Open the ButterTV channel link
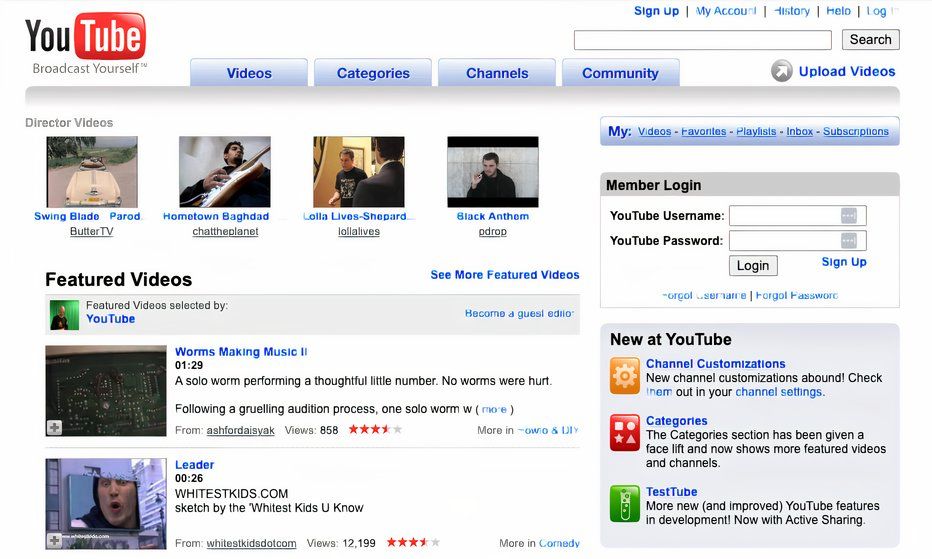The height and width of the screenshot is (559, 932). pyautogui.click(x=92, y=231)
